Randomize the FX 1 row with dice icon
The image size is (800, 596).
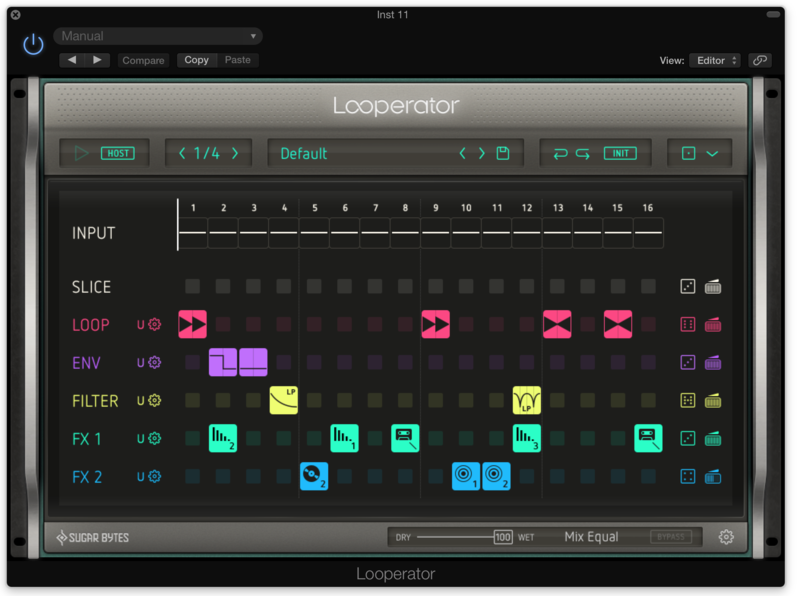[688, 438]
